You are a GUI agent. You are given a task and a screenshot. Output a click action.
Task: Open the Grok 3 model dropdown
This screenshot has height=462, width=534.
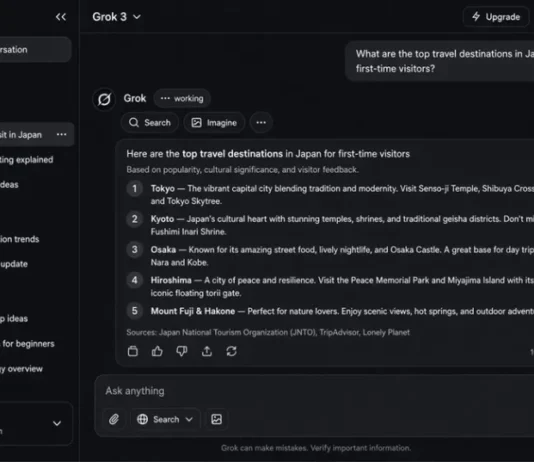click(116, 17)
